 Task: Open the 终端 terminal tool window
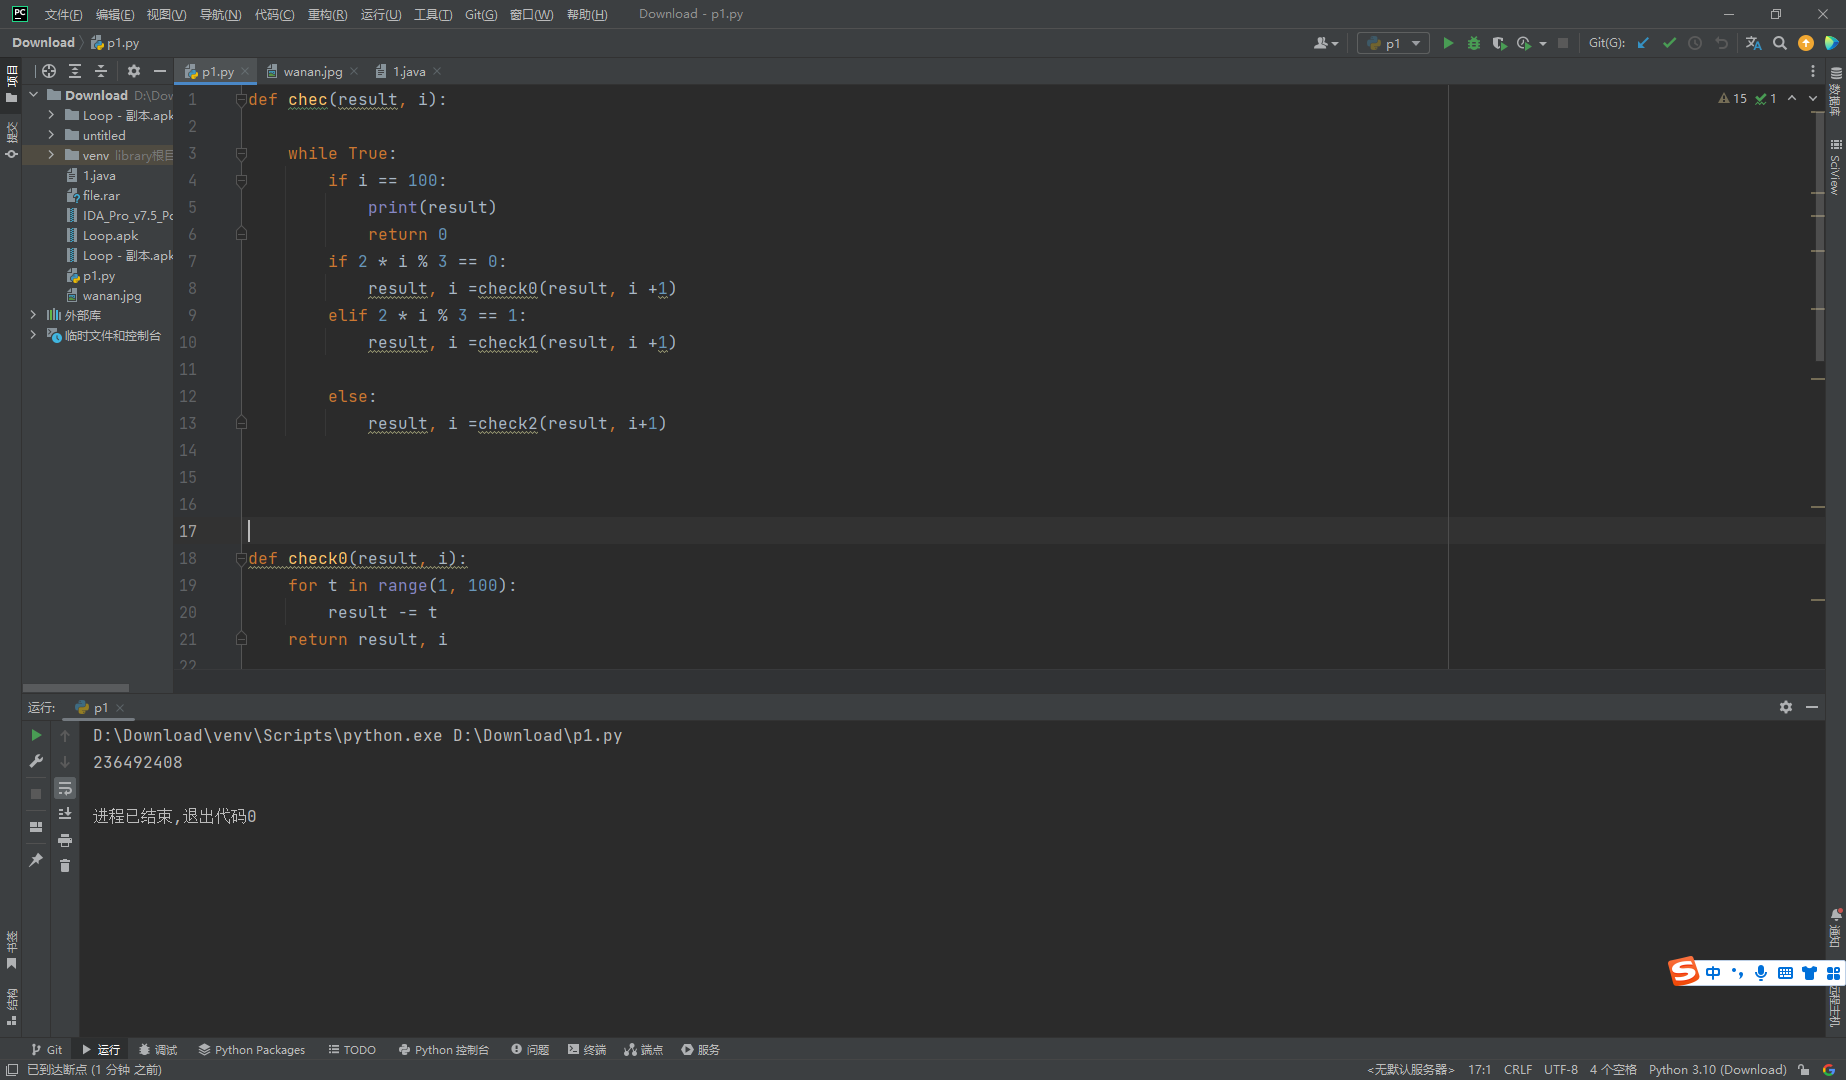587,1049
